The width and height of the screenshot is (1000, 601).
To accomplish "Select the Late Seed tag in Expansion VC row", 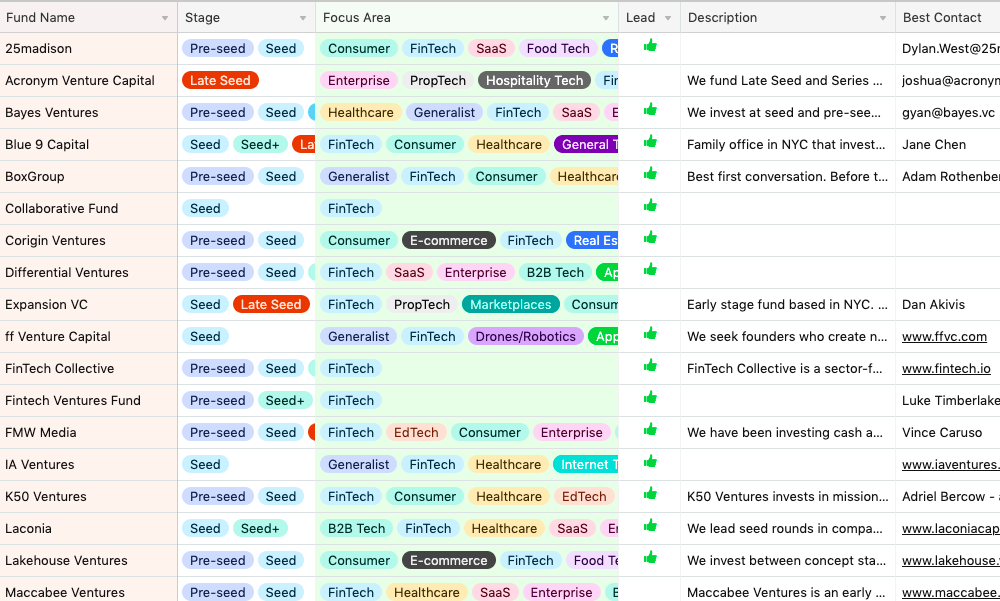I will 271,304.
